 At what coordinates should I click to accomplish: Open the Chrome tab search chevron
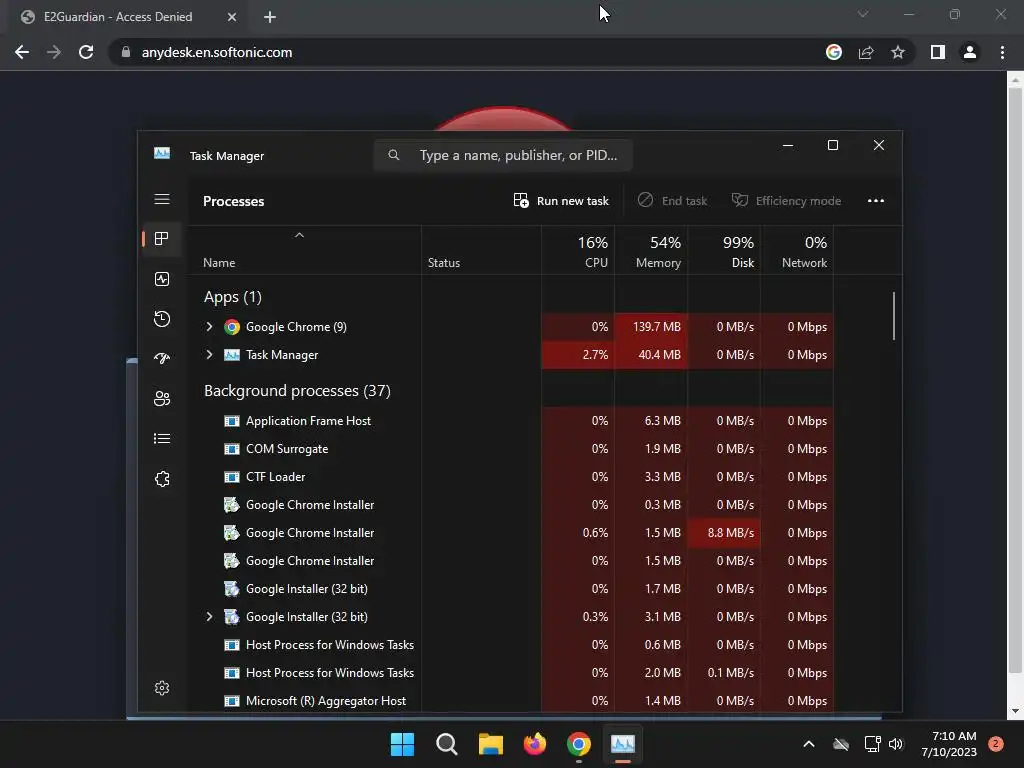[x=863, y=14]
